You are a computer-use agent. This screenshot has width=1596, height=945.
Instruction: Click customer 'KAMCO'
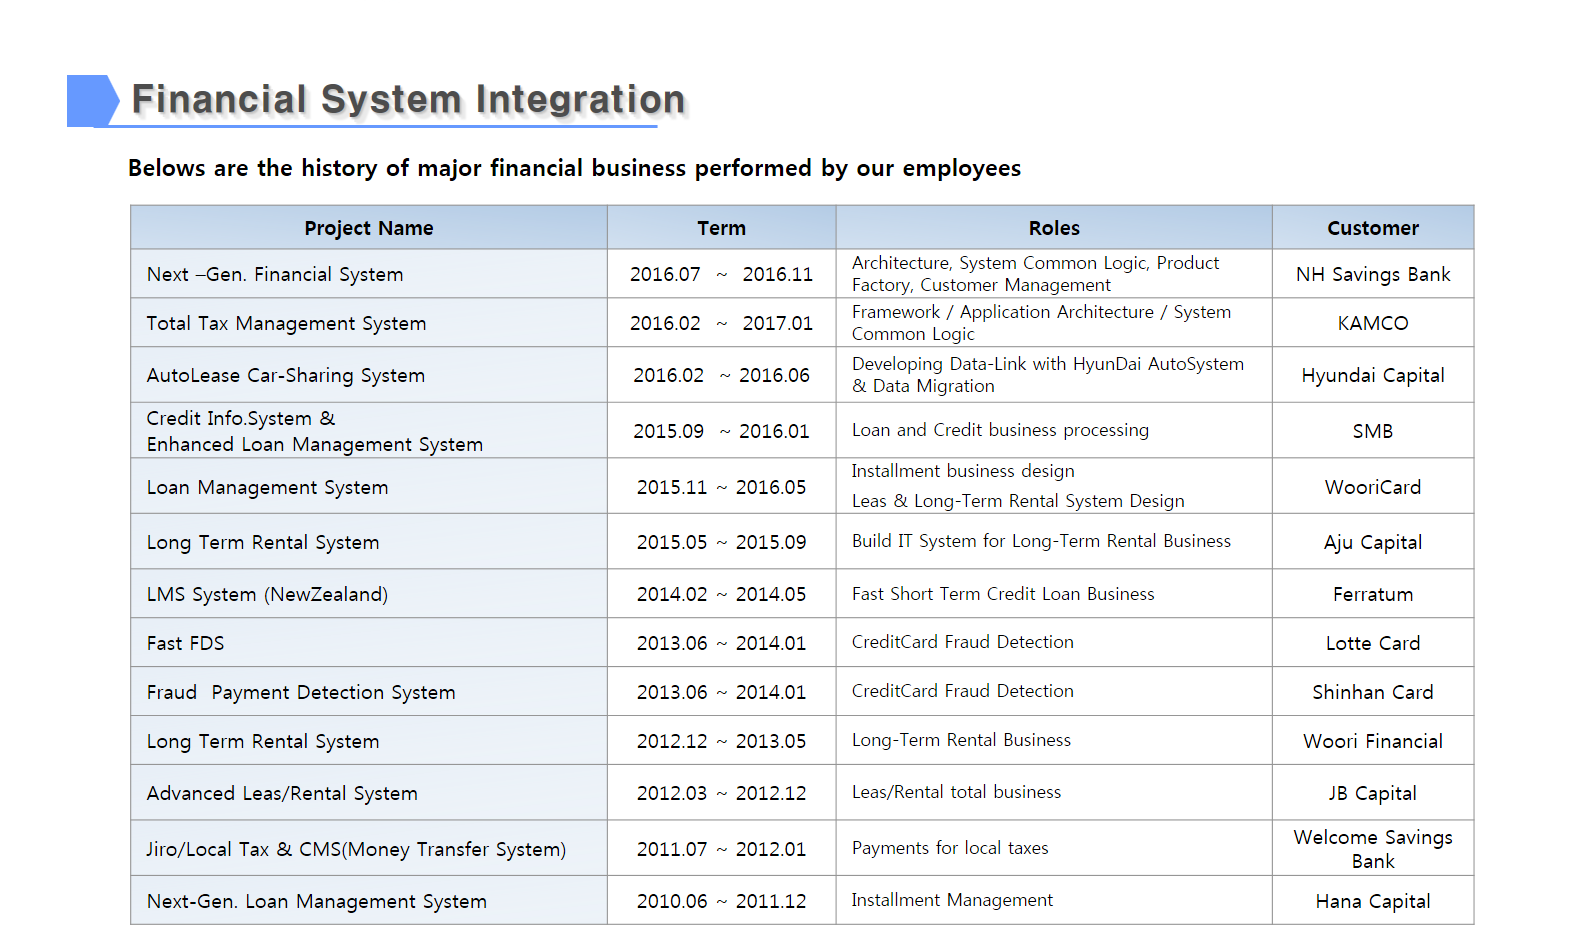(1373, 323)
